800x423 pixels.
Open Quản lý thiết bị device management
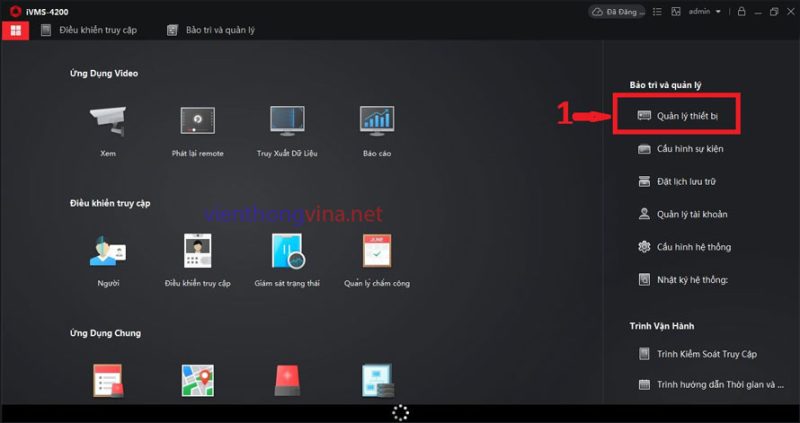[x=678, y=116]
